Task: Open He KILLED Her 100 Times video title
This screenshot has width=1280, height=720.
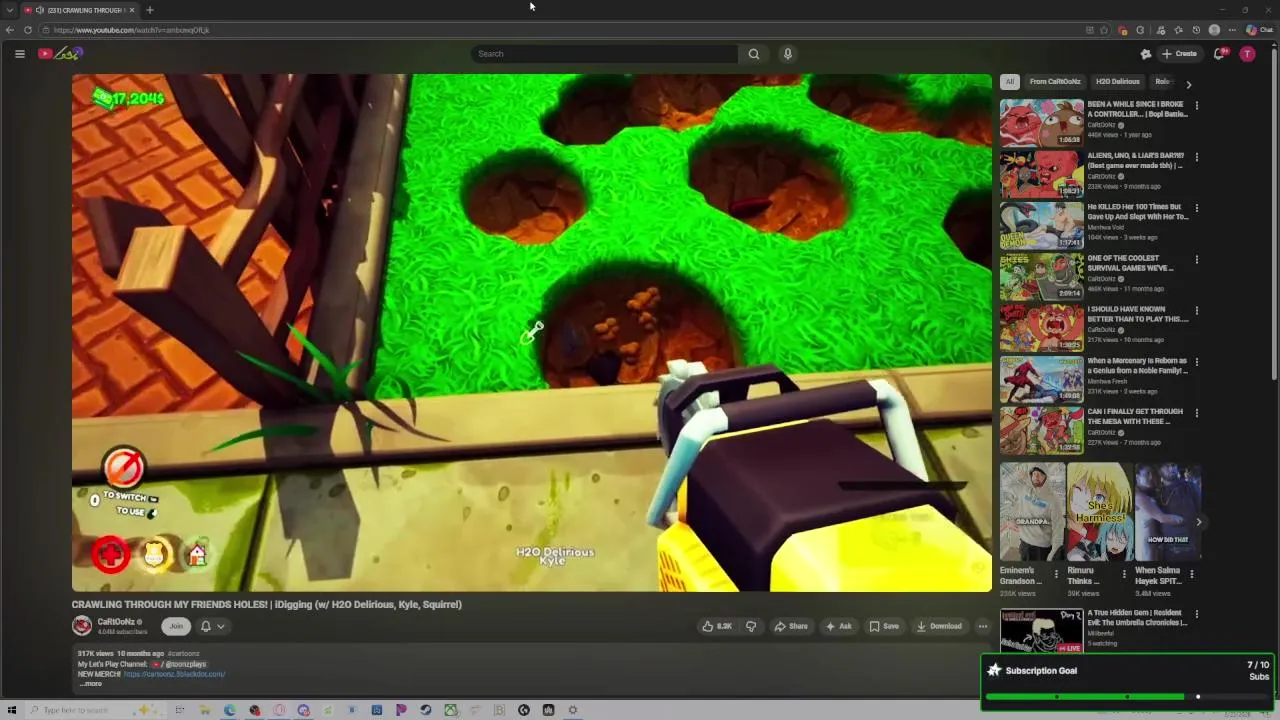Action: pyautogui.click(x=1138, y=212)
